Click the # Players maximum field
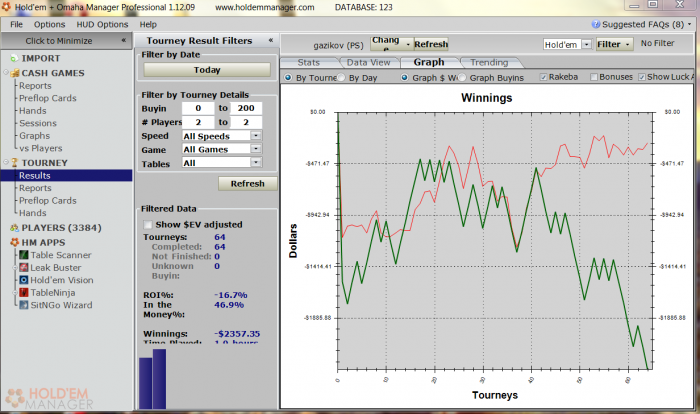Viewport: 700px width, 414px height. (x=246, y=122)
